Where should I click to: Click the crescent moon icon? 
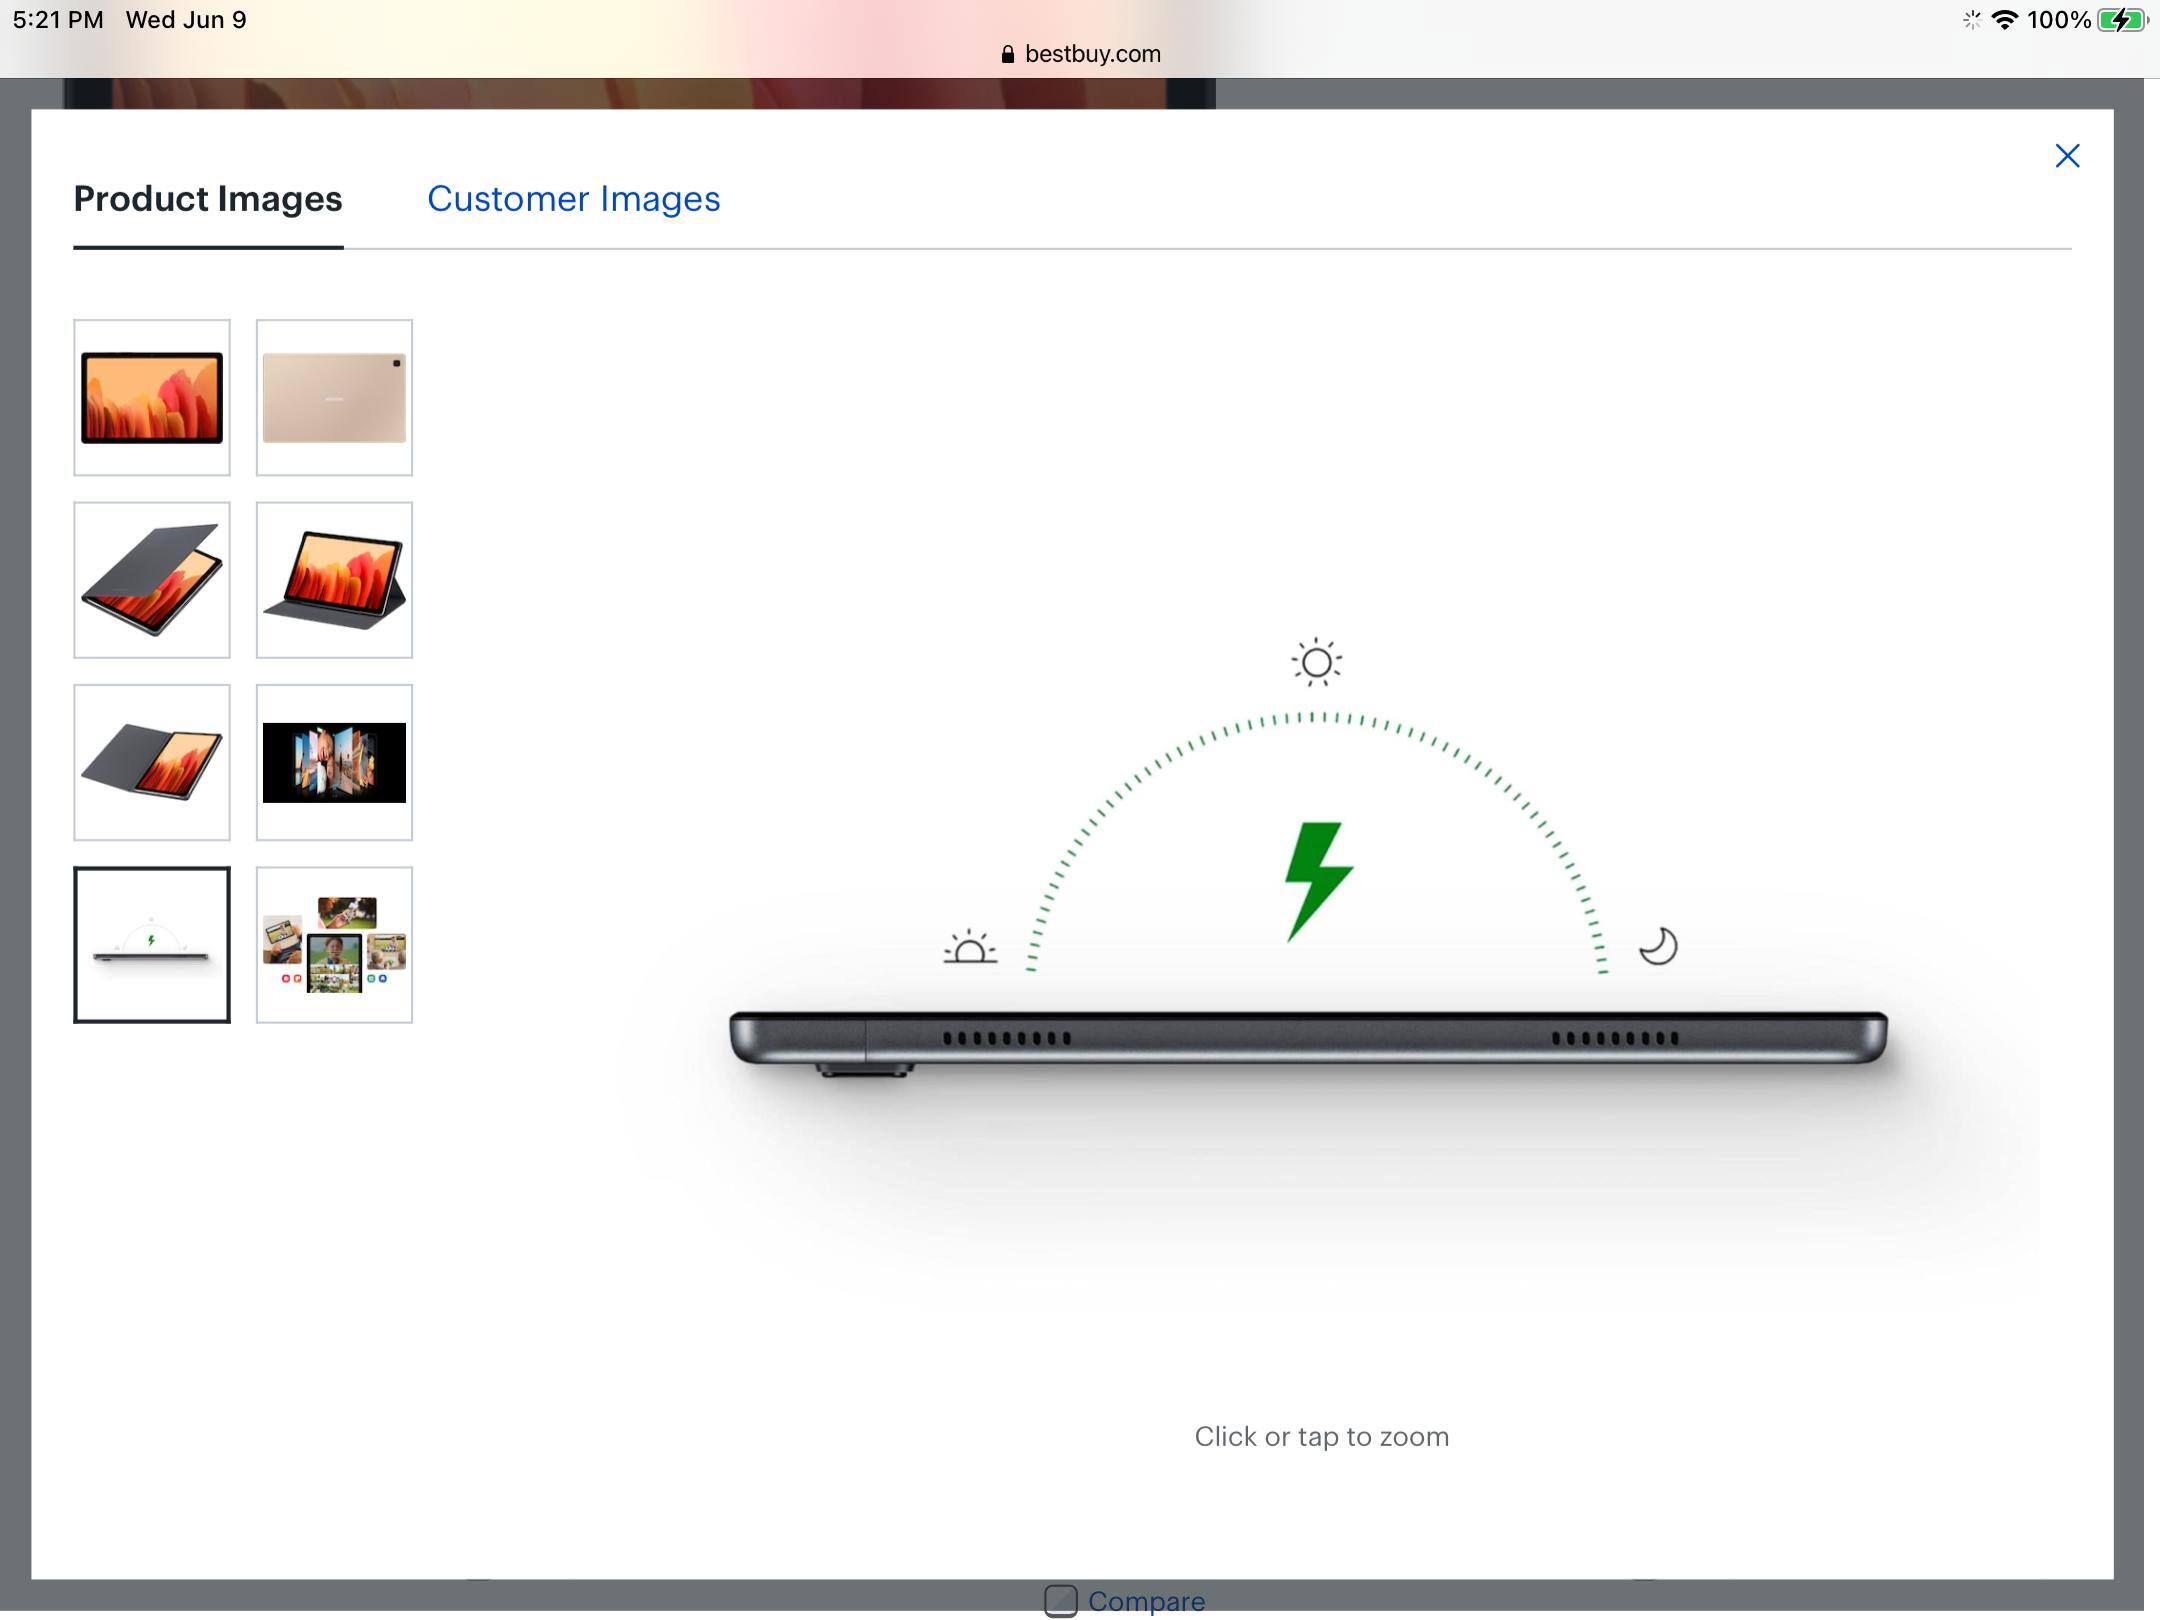pos(1657,946)
